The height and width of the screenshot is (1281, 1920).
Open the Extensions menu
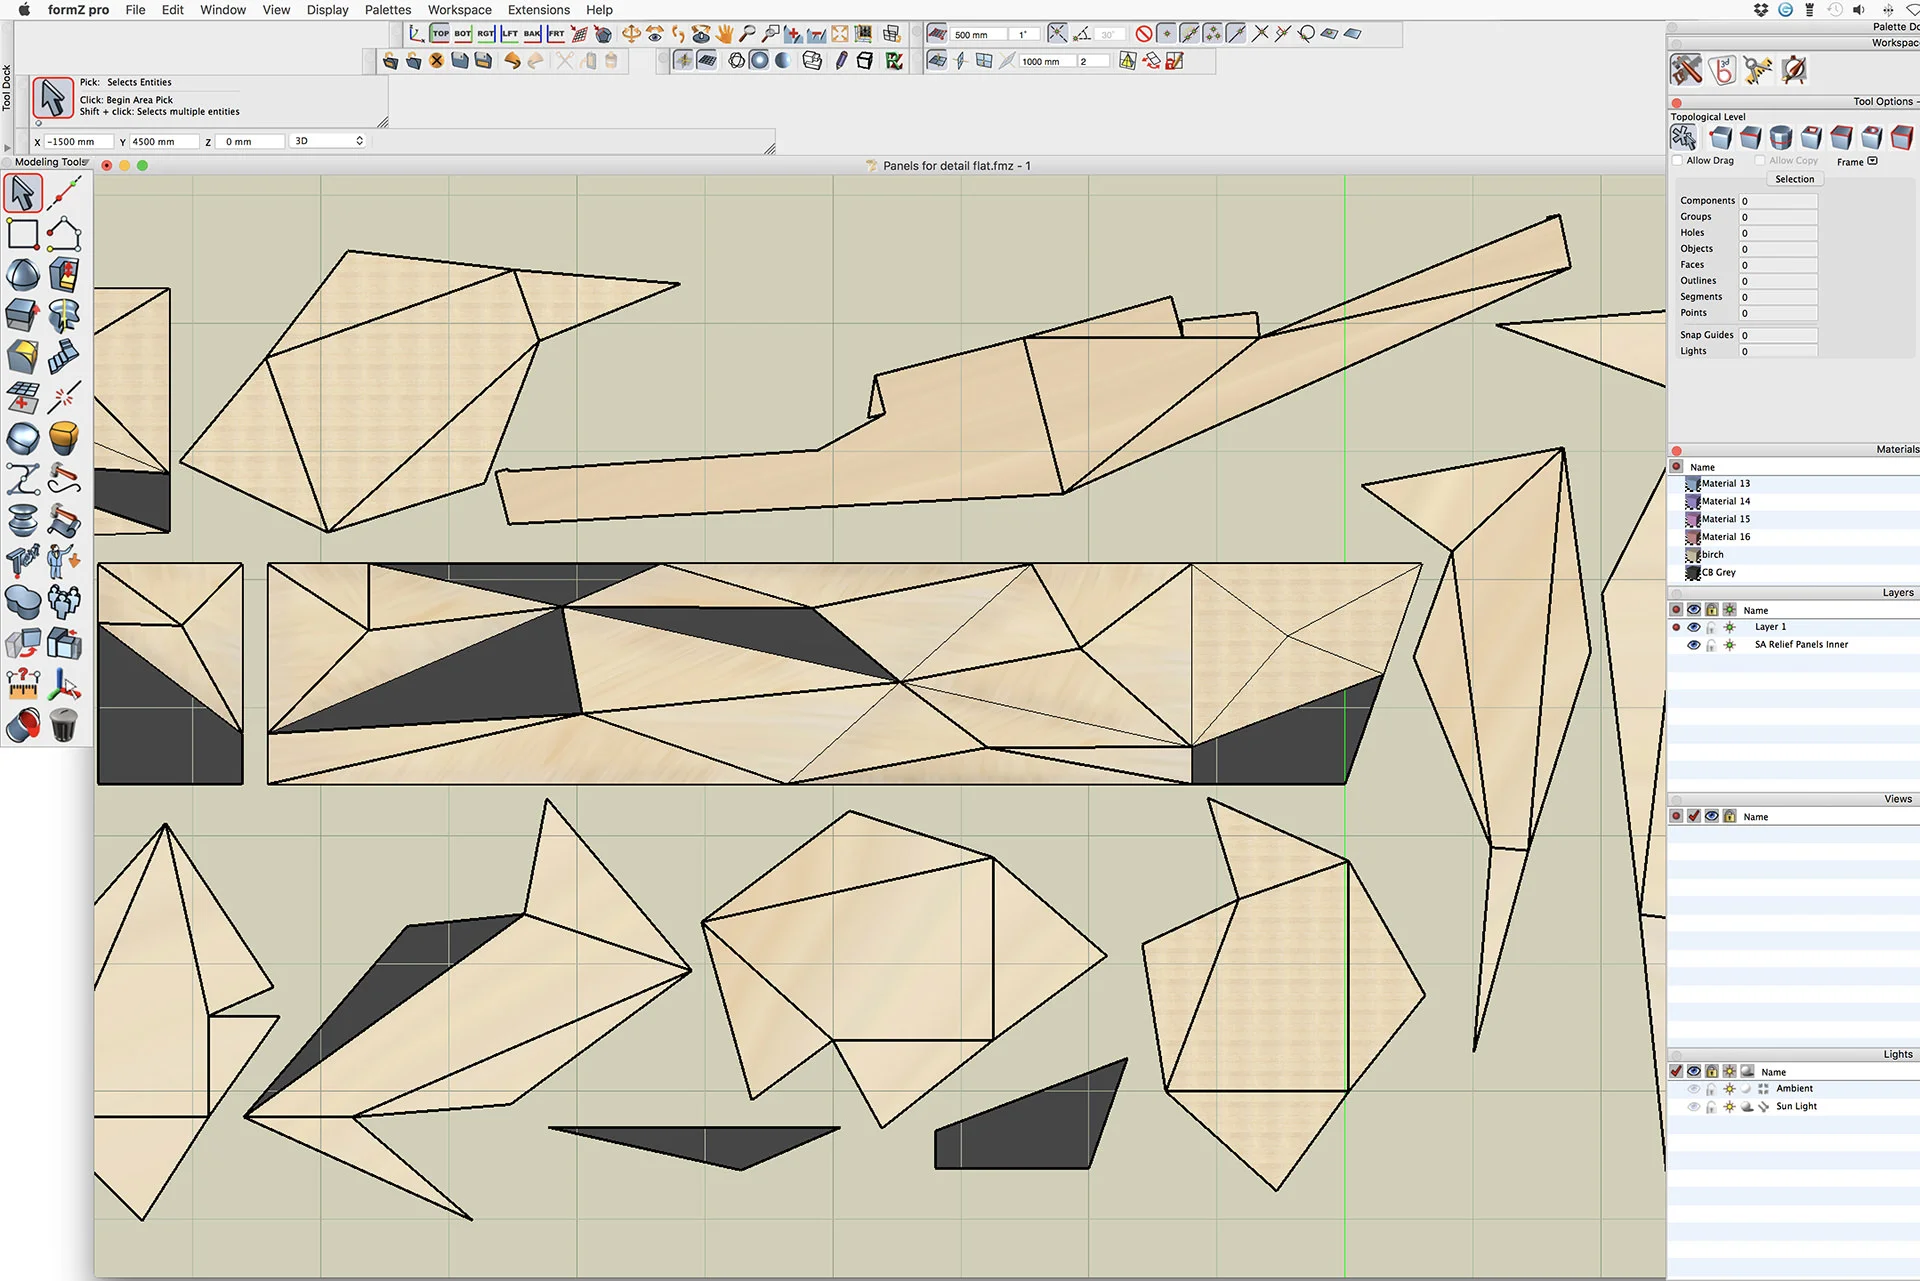(538, 10)
